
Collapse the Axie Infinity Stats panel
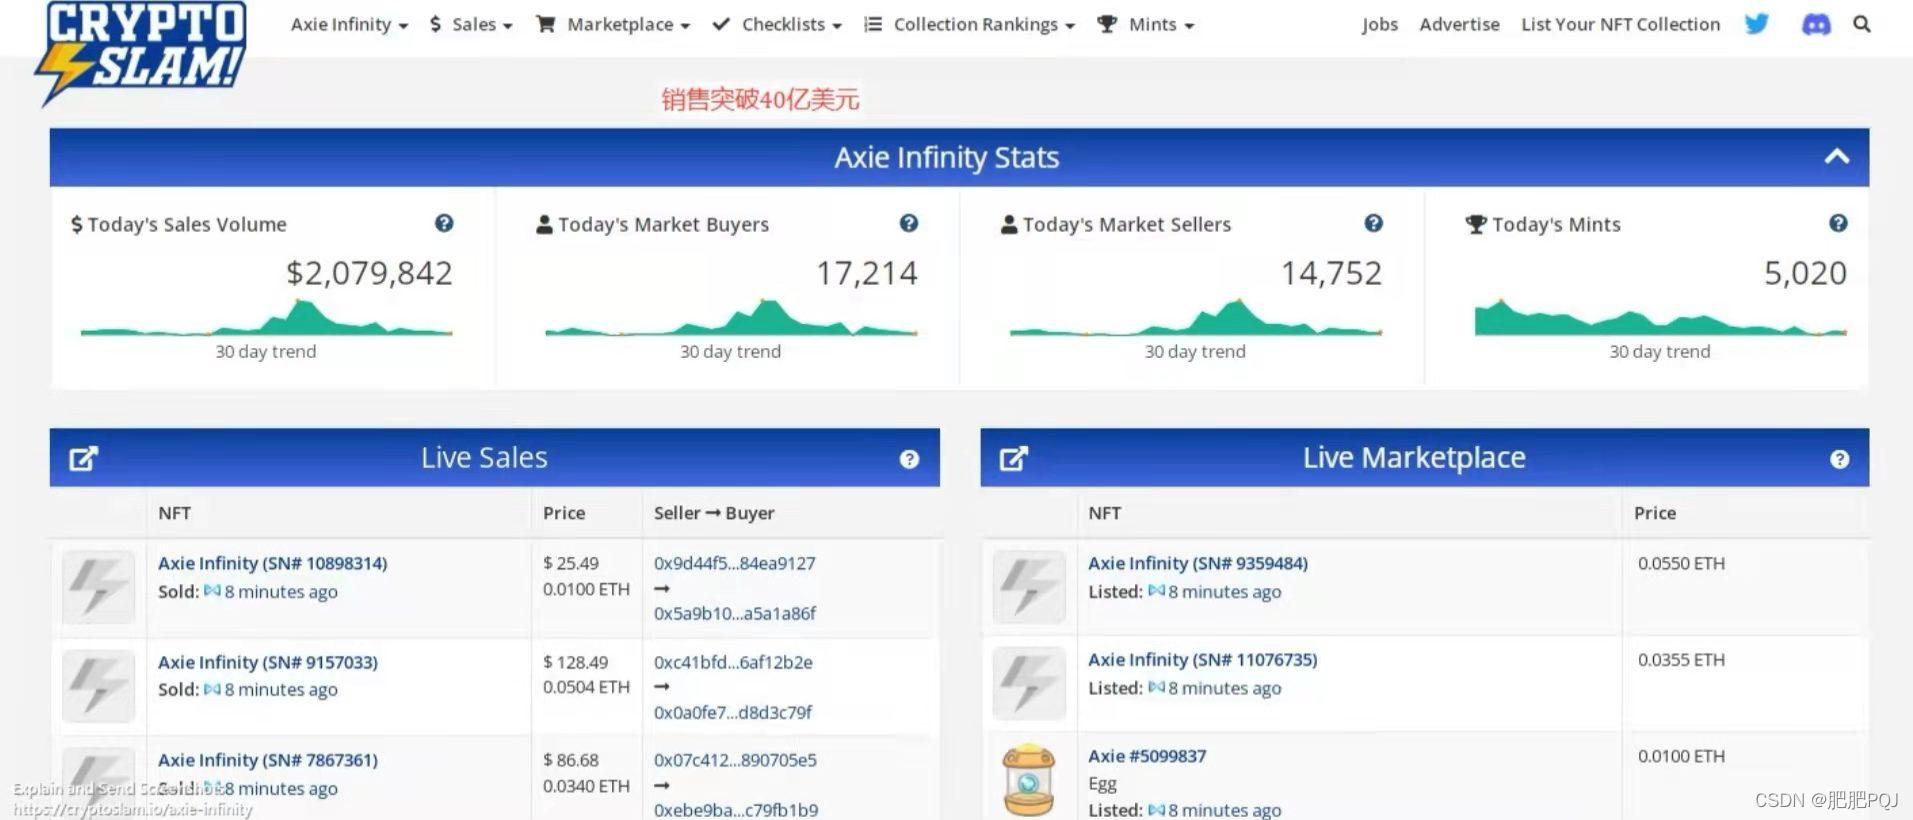(1836, 157)
